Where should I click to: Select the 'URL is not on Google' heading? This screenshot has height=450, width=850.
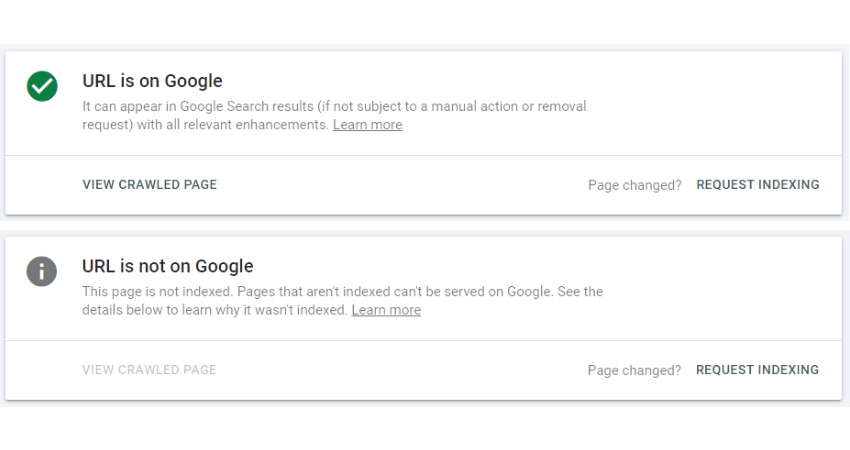(168, 266)
